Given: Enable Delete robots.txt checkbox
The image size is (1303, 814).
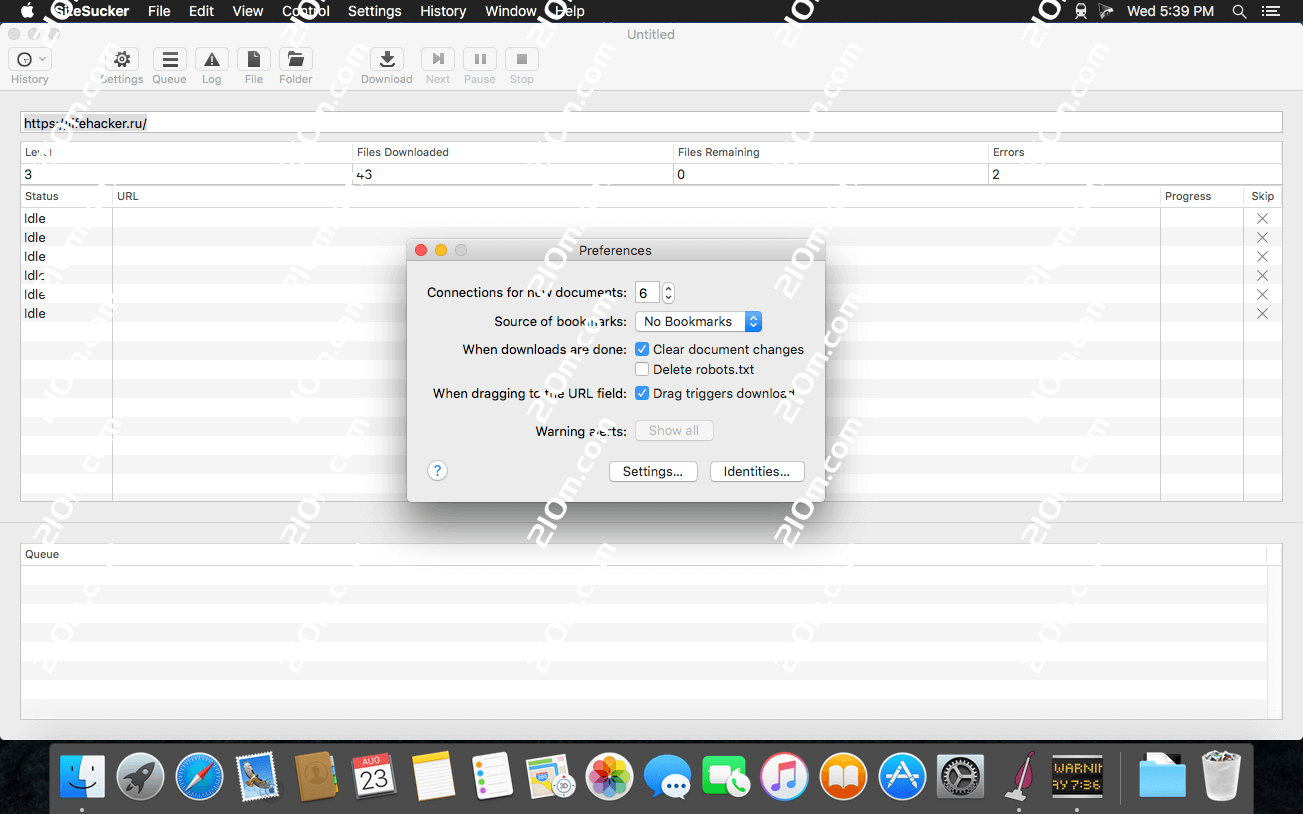Looking at the screenshot, I should click(x=642, y=370).
